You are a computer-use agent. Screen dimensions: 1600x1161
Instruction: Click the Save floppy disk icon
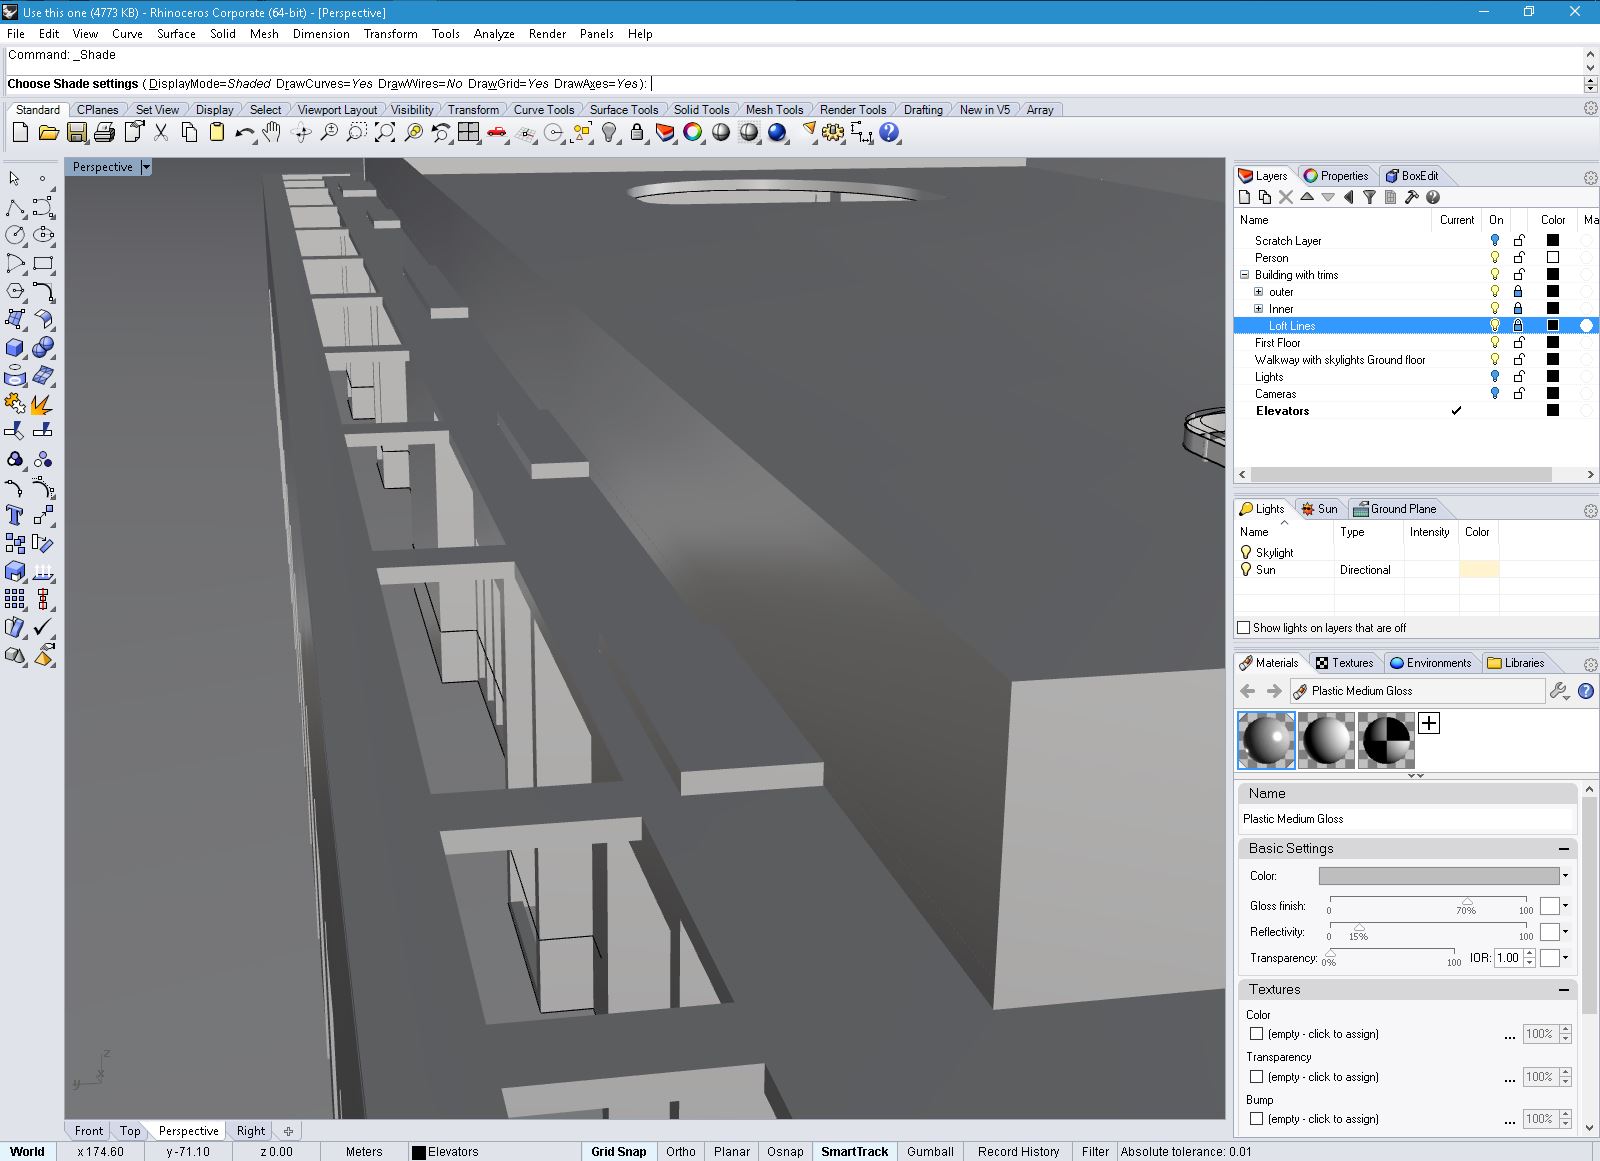click(76, 132)
